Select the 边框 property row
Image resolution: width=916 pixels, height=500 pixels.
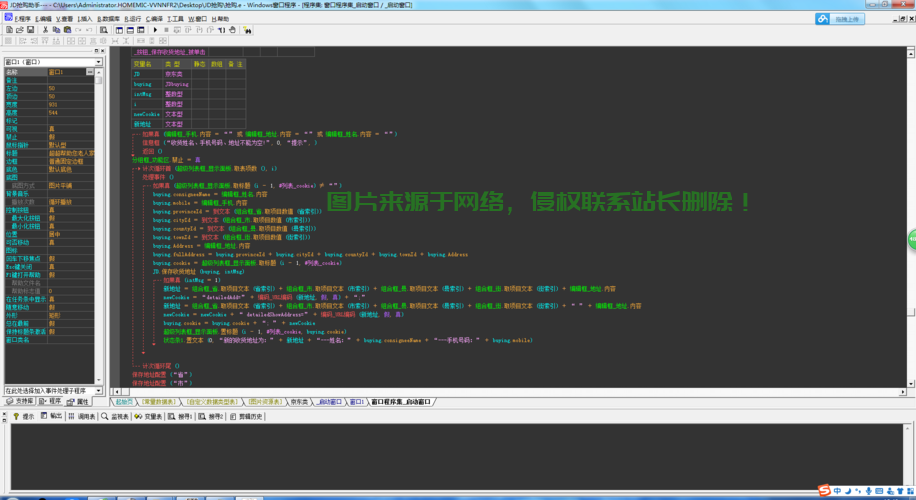(49, 161)
